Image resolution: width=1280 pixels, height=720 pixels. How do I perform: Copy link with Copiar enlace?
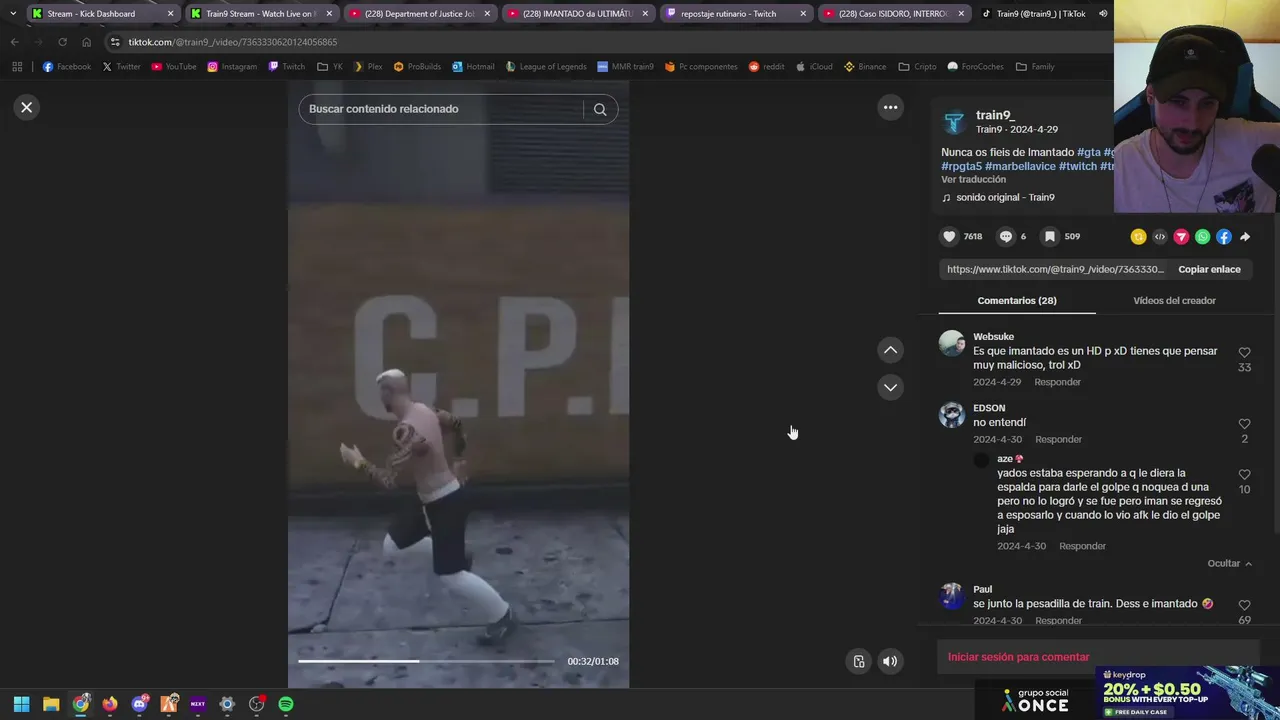1209,269
